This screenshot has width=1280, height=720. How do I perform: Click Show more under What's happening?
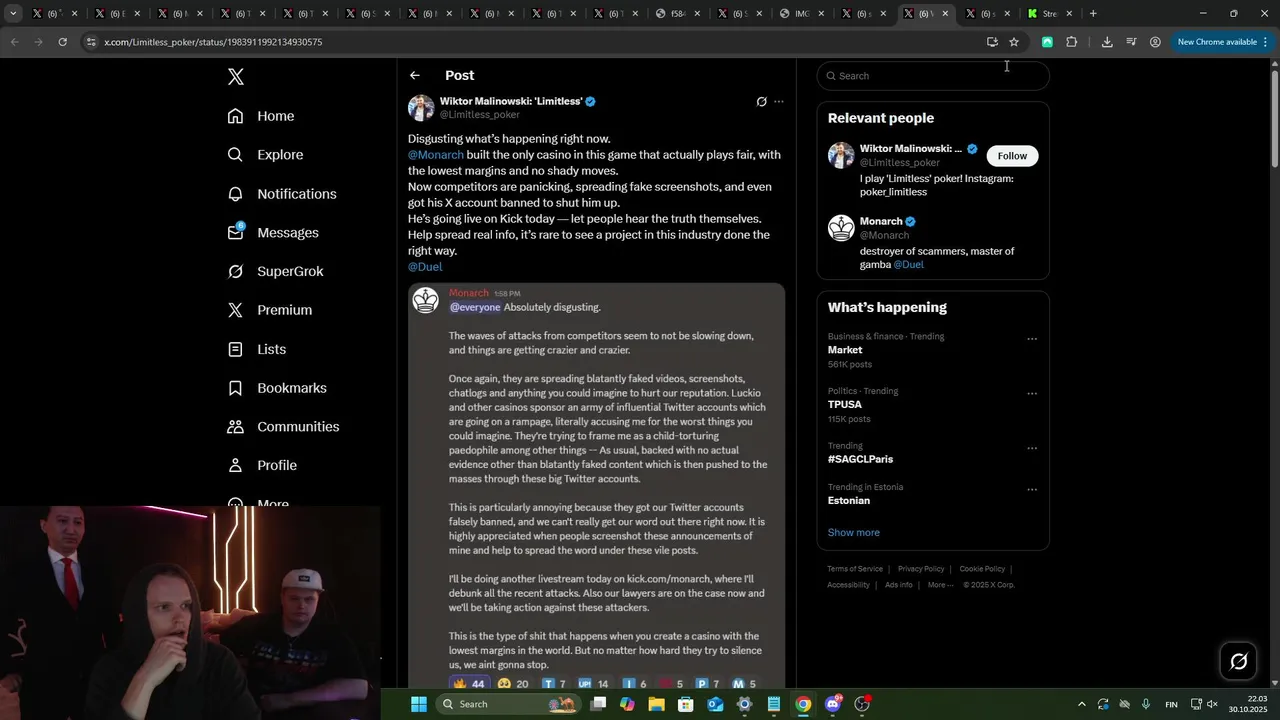click(x=854, y=532)
